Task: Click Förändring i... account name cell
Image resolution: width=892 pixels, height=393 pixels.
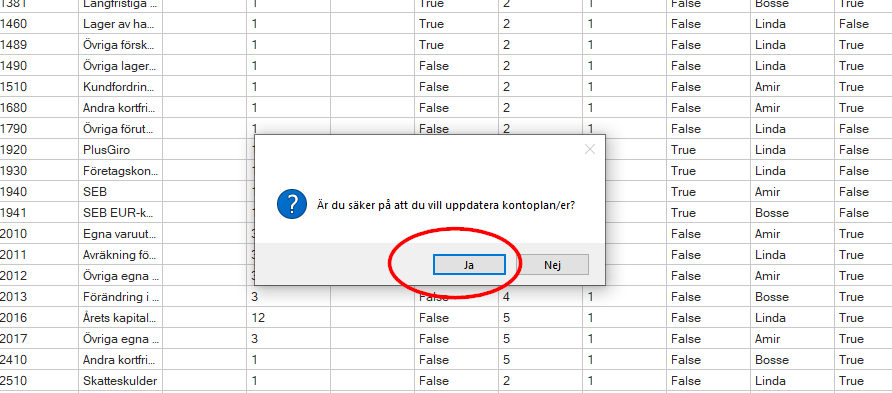Action: pyautogui.click(x=120, y=297)
